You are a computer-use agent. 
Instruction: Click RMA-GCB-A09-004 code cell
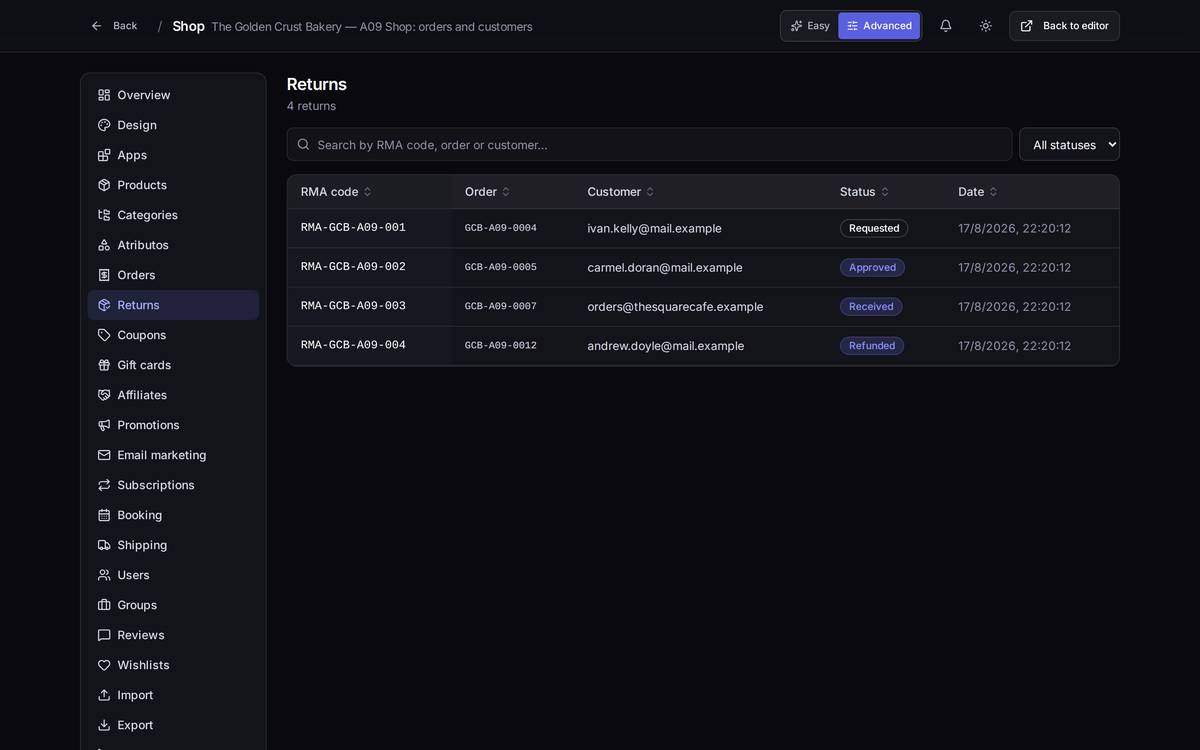pos(353,345)
